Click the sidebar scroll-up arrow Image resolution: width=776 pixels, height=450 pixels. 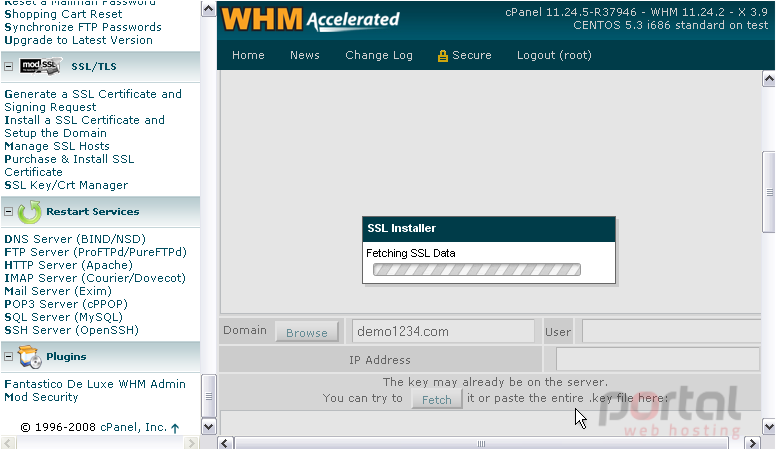[x=208, y=9]
